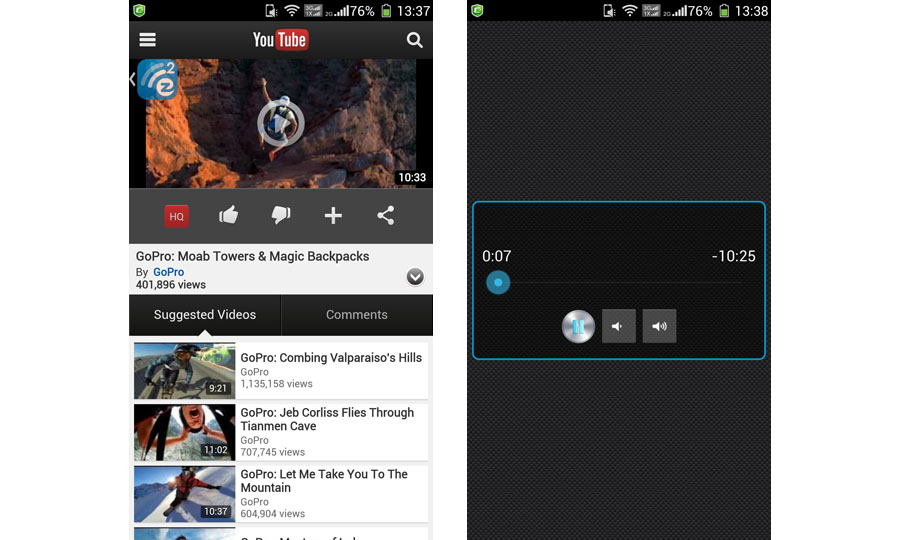Image resolution: width=900 pixels, height=540 pixels.
Task: Toggle HQ video quality button
Action: (x=177, y=216)
